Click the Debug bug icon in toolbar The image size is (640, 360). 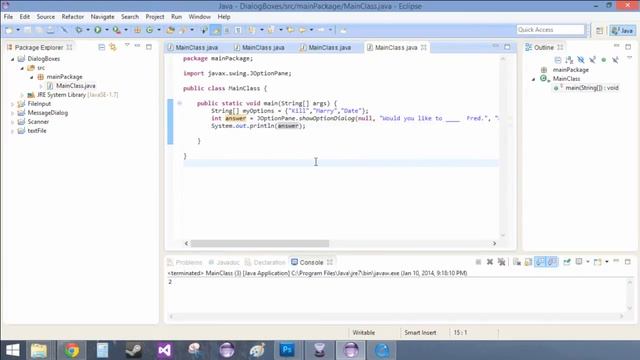click(x=78, y=30)
